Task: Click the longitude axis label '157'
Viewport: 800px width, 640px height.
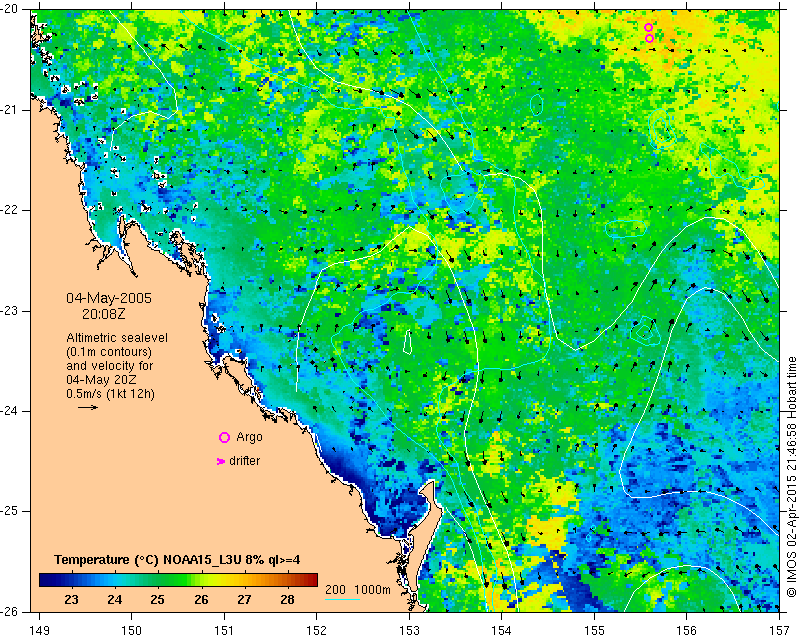Action: (x=779, y=631)
